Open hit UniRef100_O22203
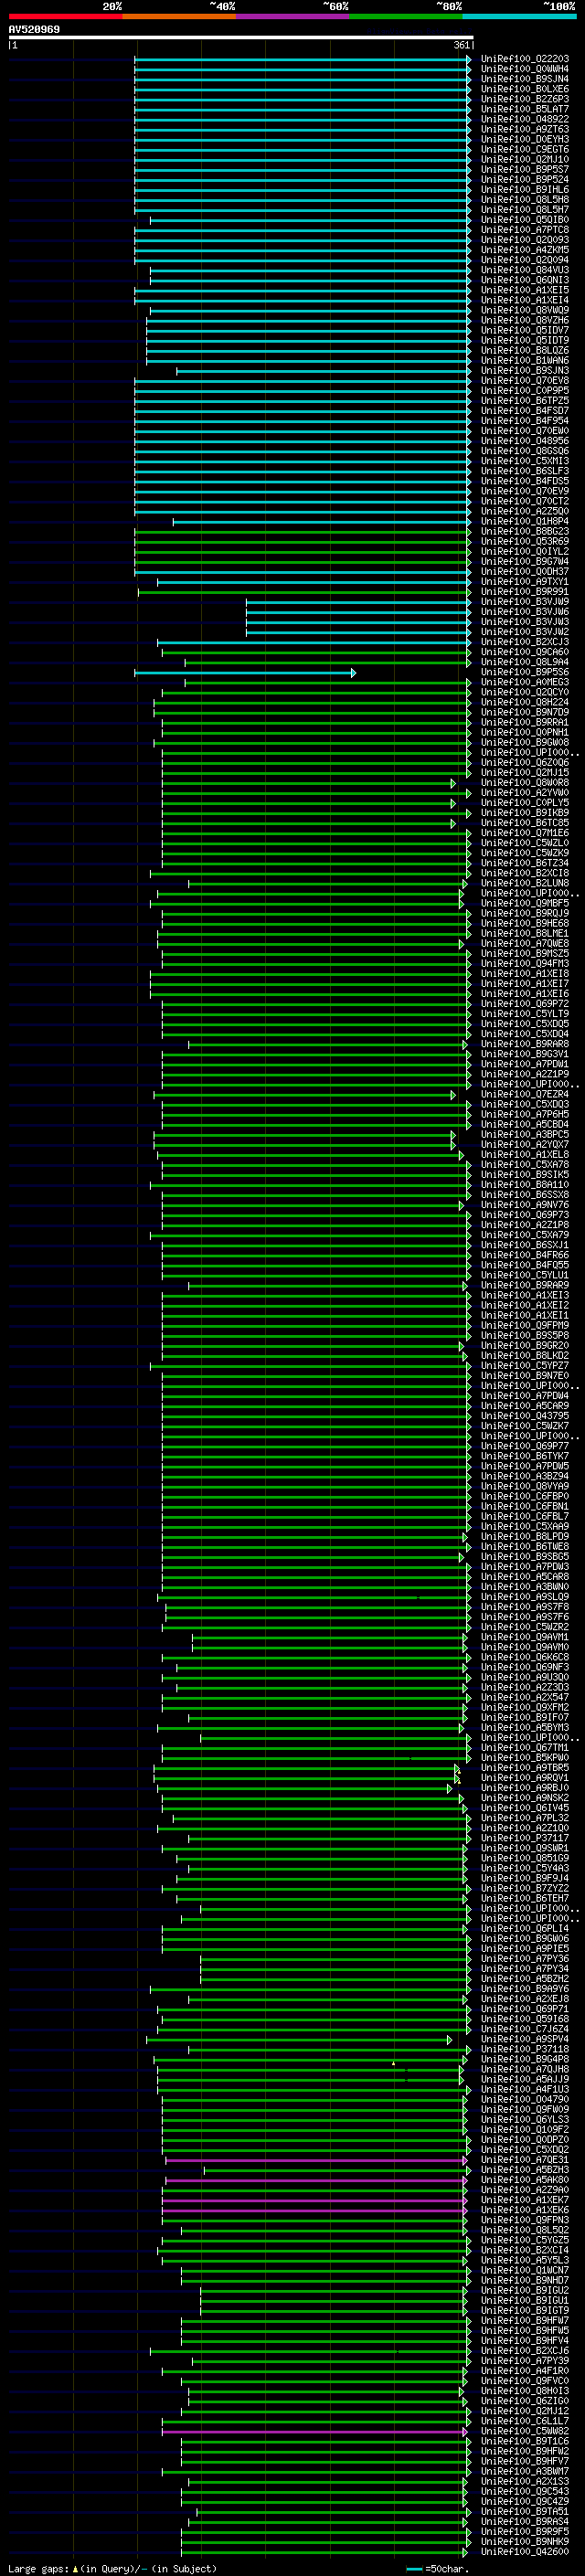The width and height of the screenshot is (585, 2576). click(525, 59)
